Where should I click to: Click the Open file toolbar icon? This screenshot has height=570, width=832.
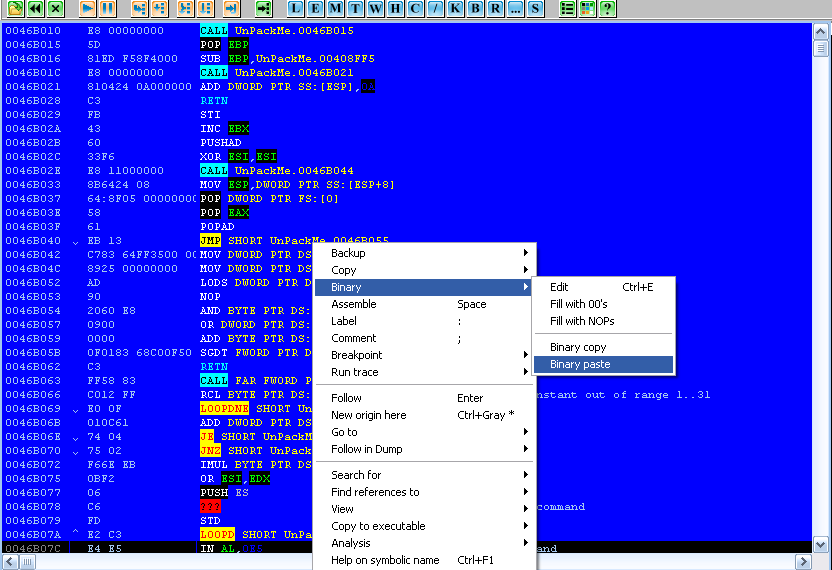pyautogui.click(x=16, y=8)
